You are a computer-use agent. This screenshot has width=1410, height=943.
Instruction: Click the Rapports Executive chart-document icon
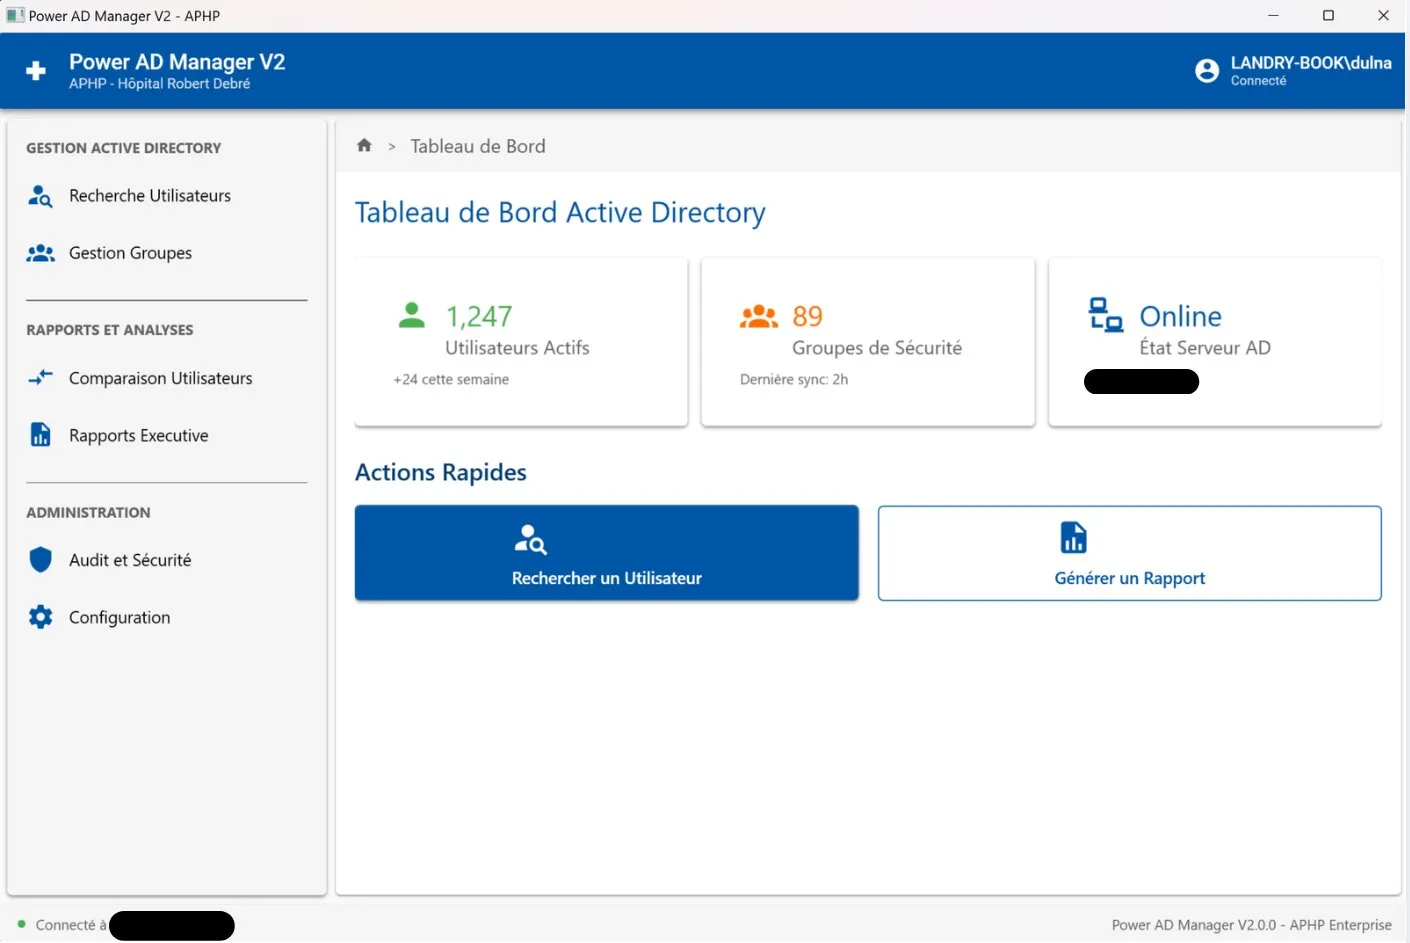click(x=40, y=435)
